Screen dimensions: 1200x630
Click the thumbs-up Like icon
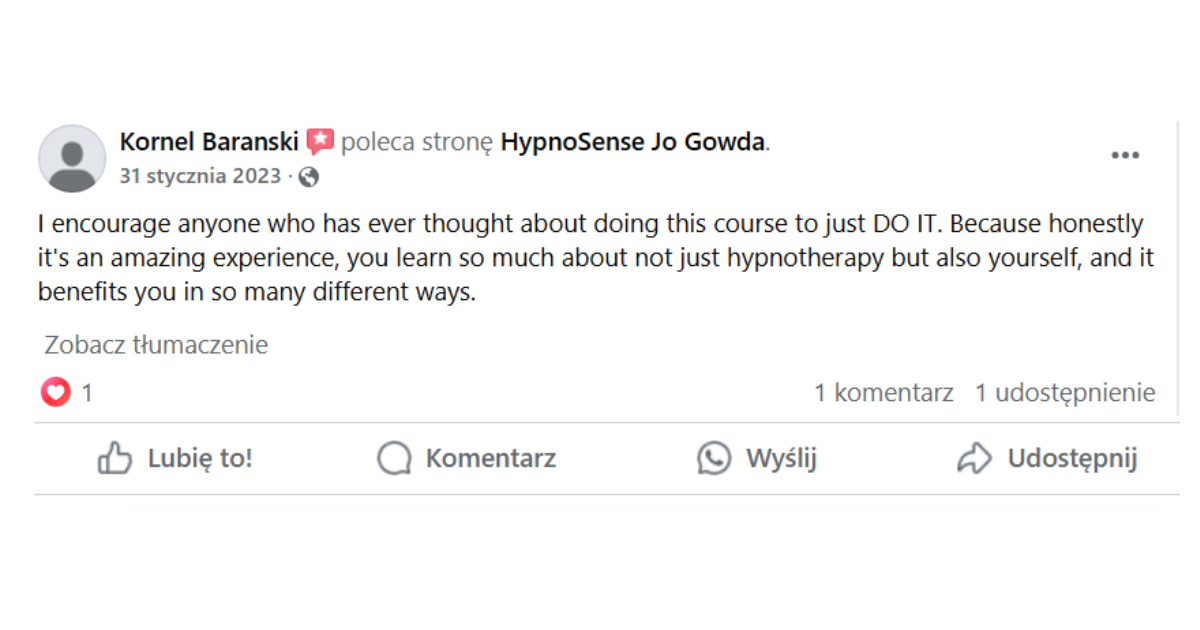click(115, 459)
